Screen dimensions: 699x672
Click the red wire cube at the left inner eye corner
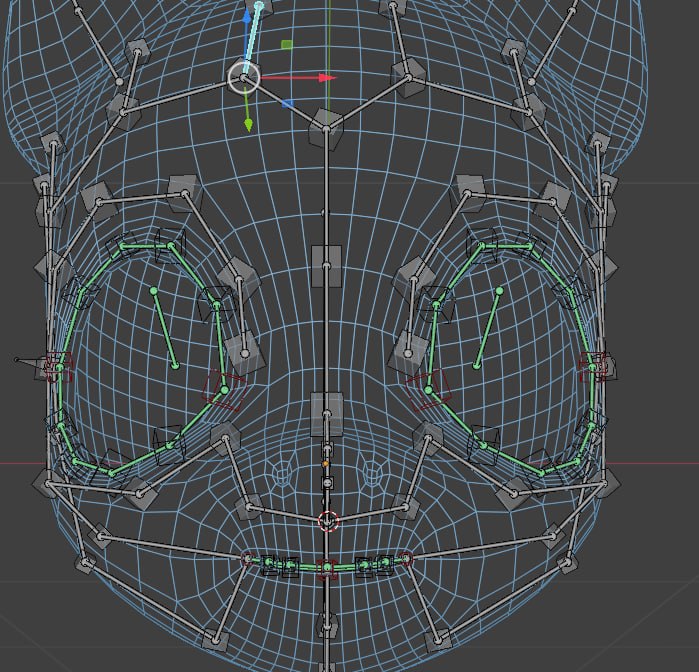coord(223,390)
